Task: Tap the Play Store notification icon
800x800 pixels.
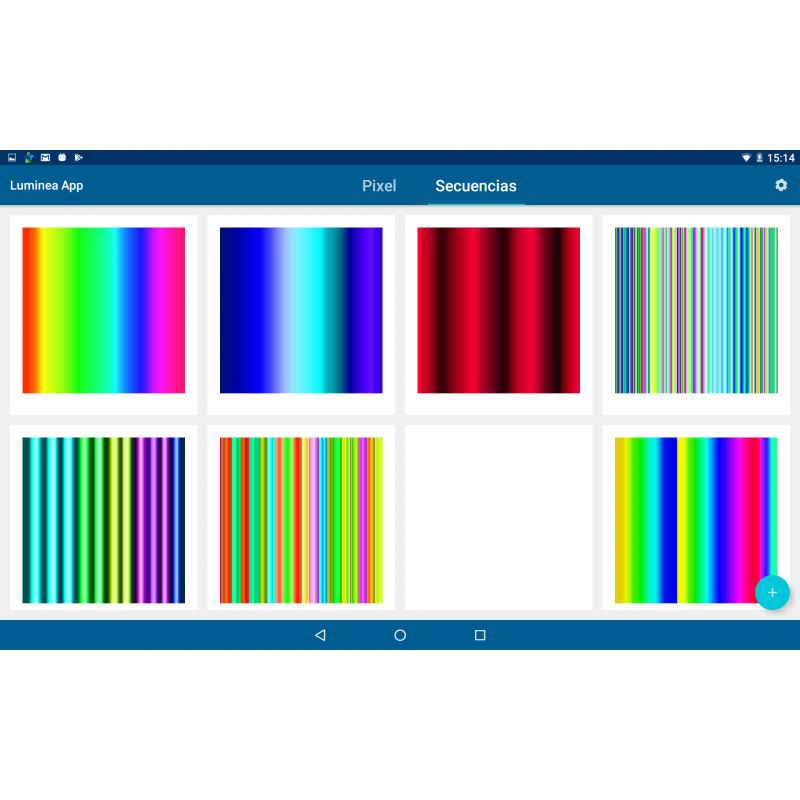Action: coord(79,158)
